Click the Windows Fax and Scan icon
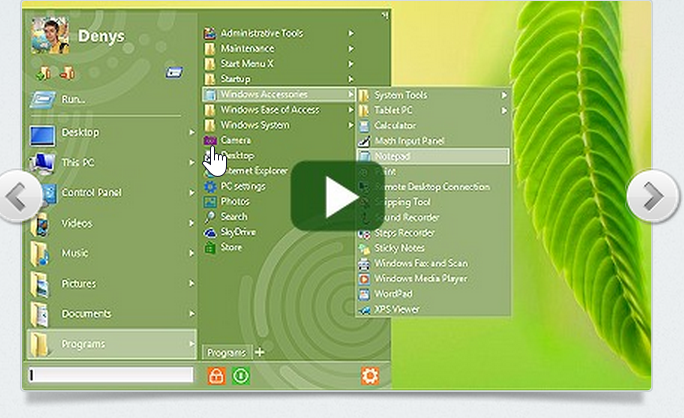 tap(364, 264)
